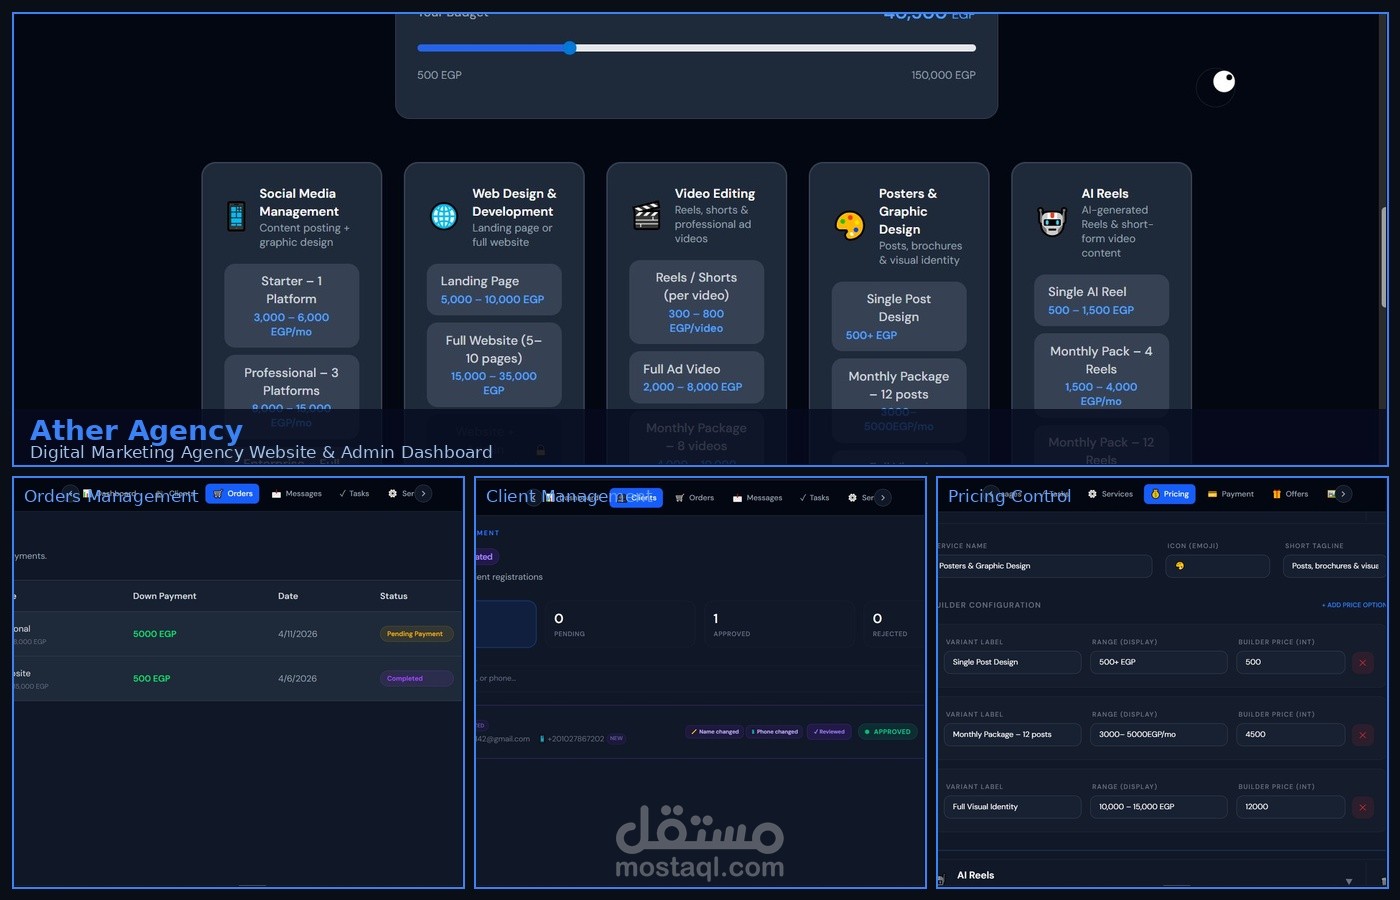Click the Single Post Design variant label field
Screen dimensions: 1400x900
click(1013, 662)
